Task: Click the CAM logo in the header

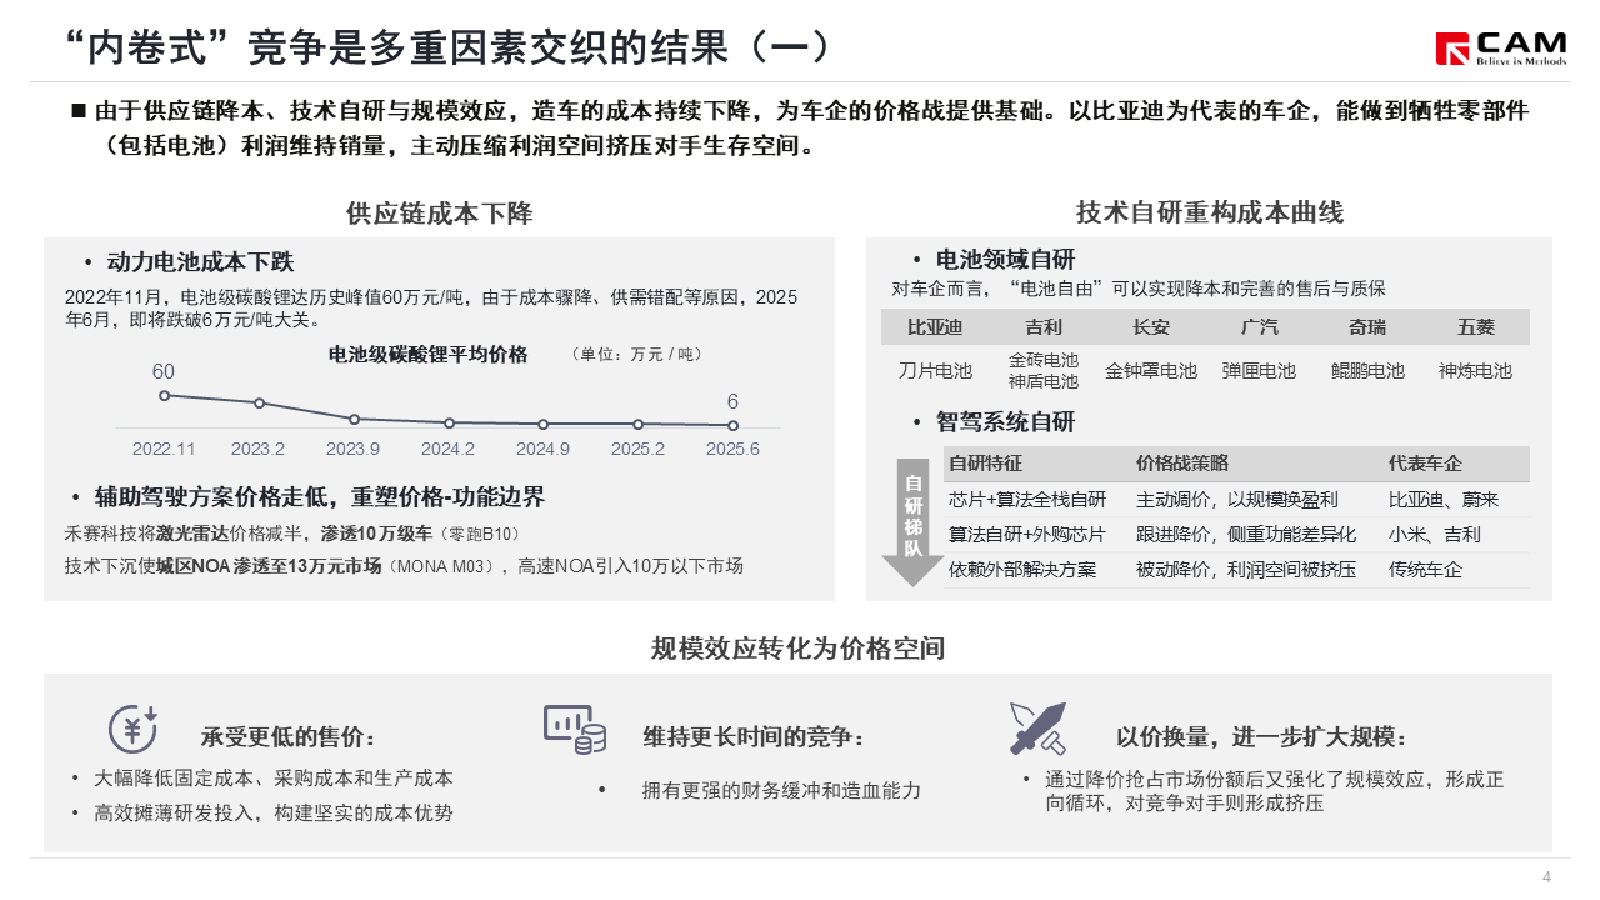Action: pyautogui.click(x=1501, y=48)
